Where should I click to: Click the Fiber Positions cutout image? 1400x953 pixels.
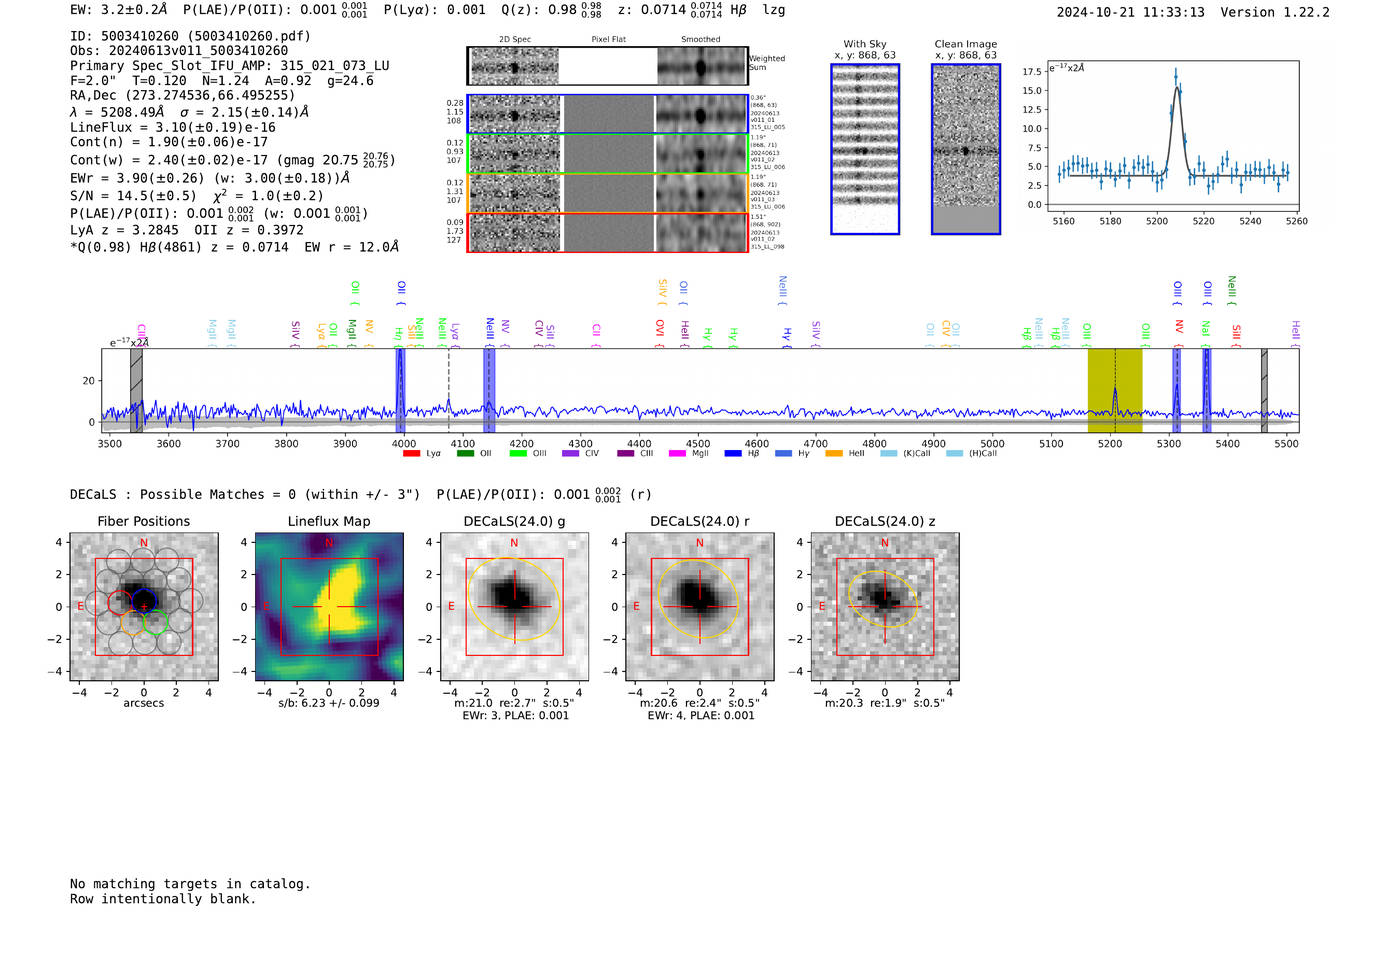coord(144,607)
